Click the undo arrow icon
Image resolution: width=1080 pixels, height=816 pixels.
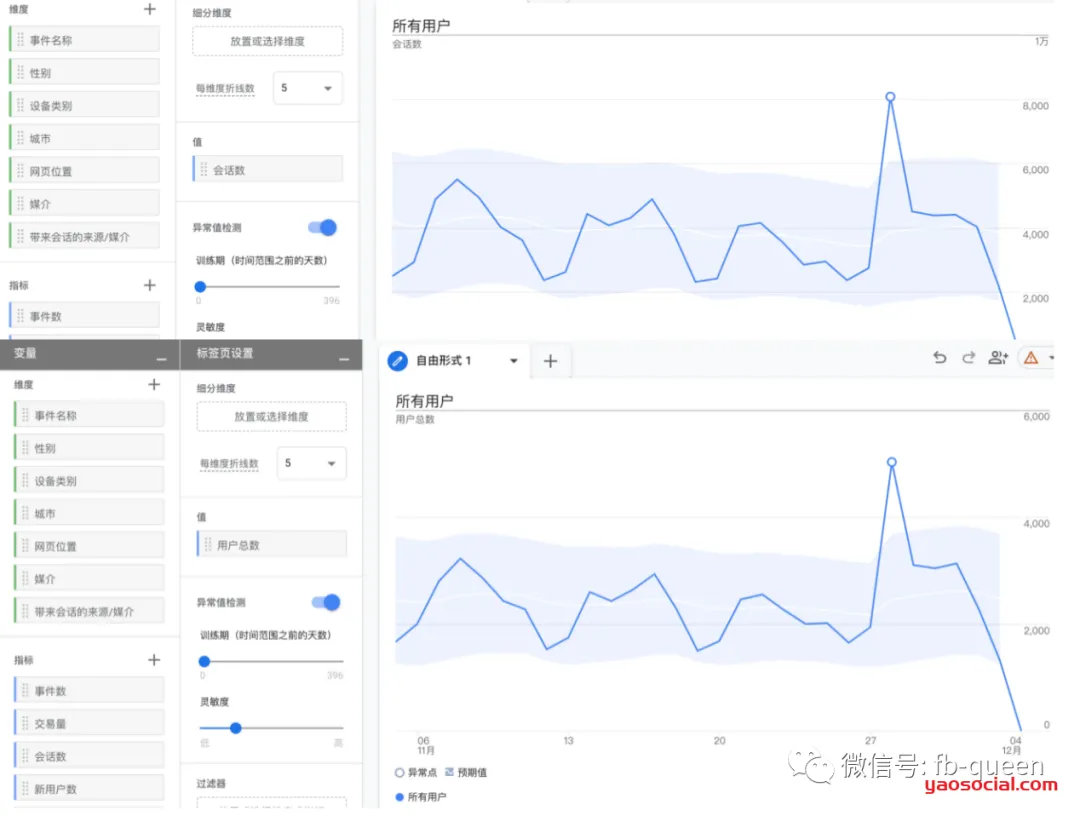pyautogui.click(x=939, y=357)
